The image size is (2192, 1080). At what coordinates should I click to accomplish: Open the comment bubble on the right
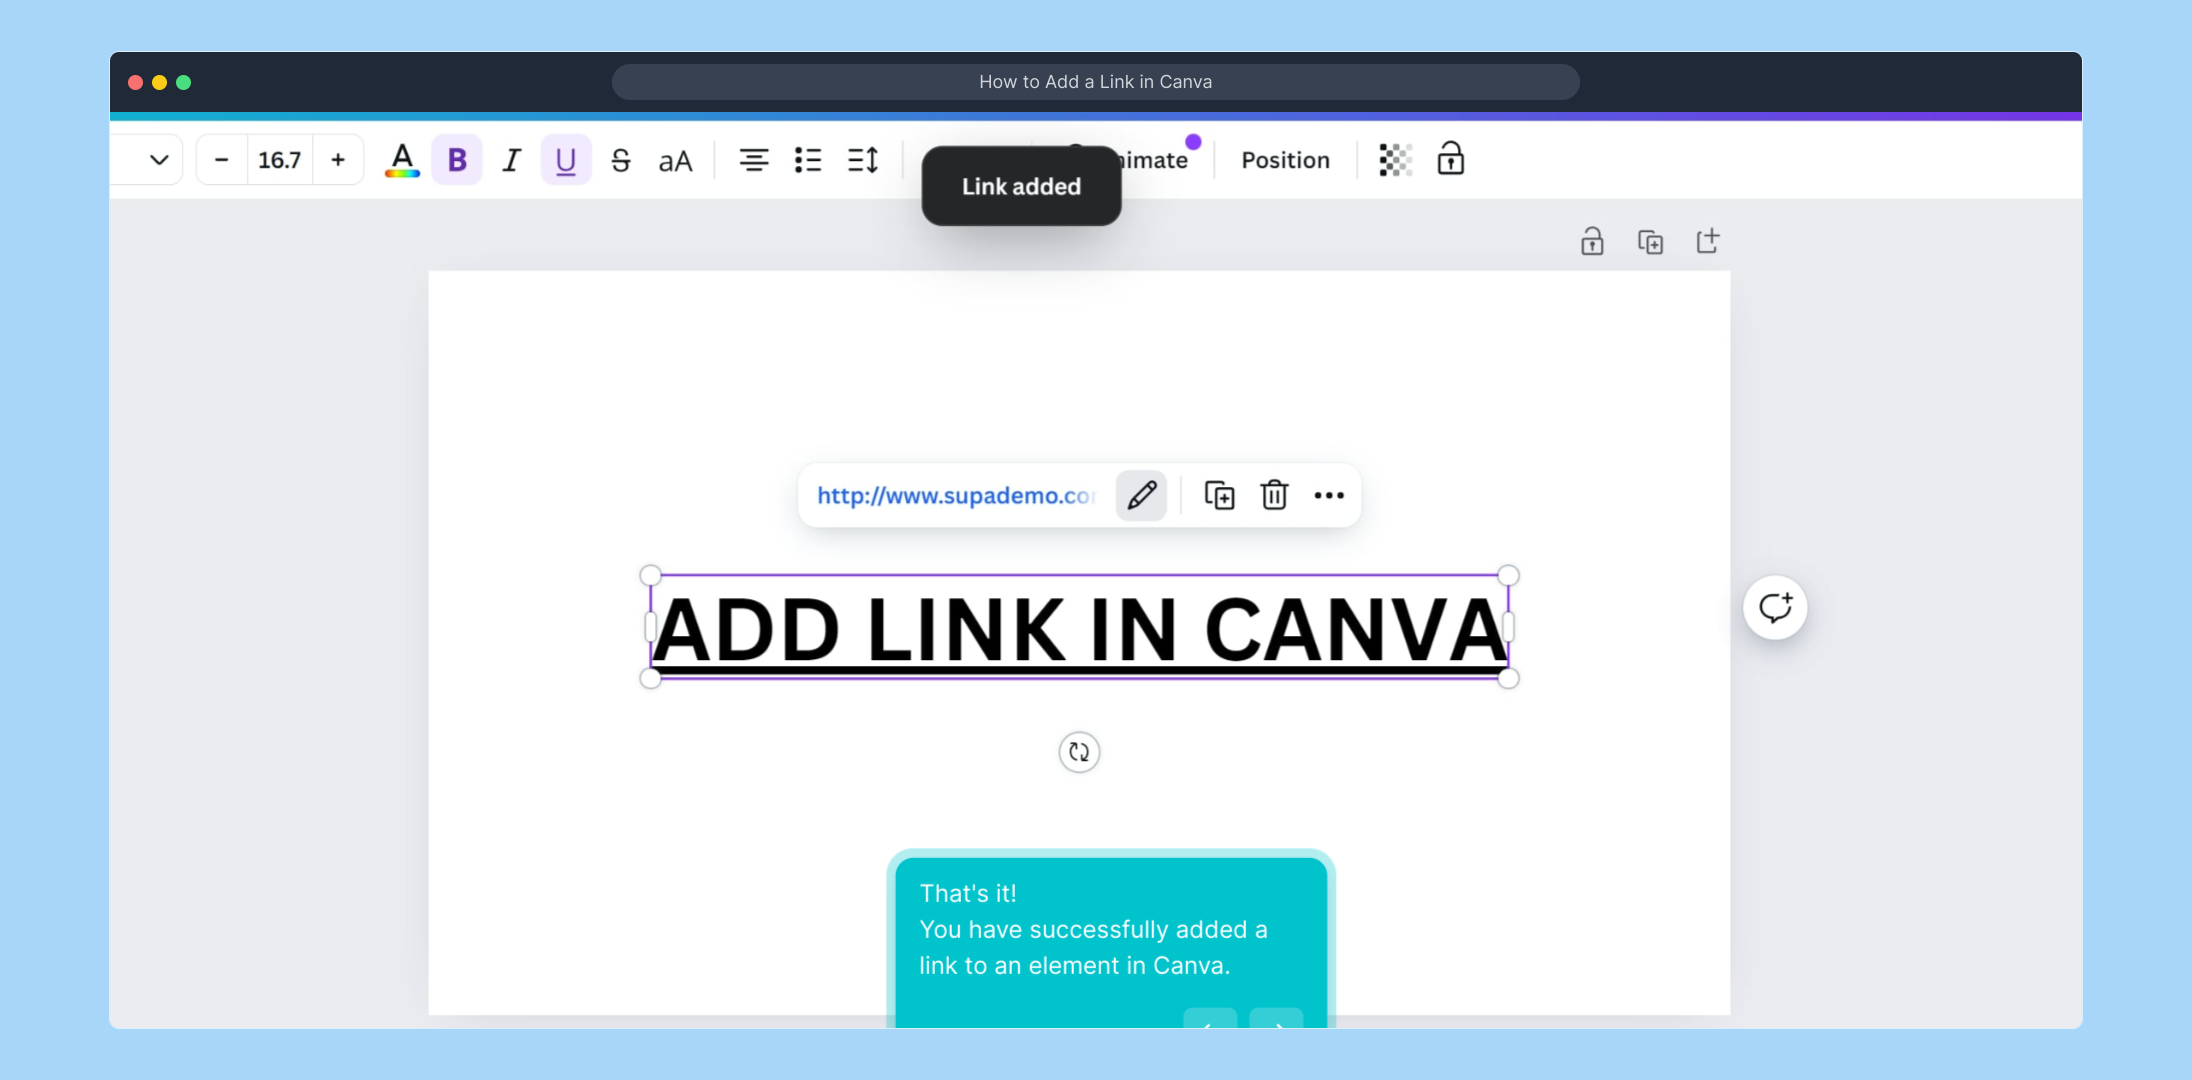(1775, 607)
